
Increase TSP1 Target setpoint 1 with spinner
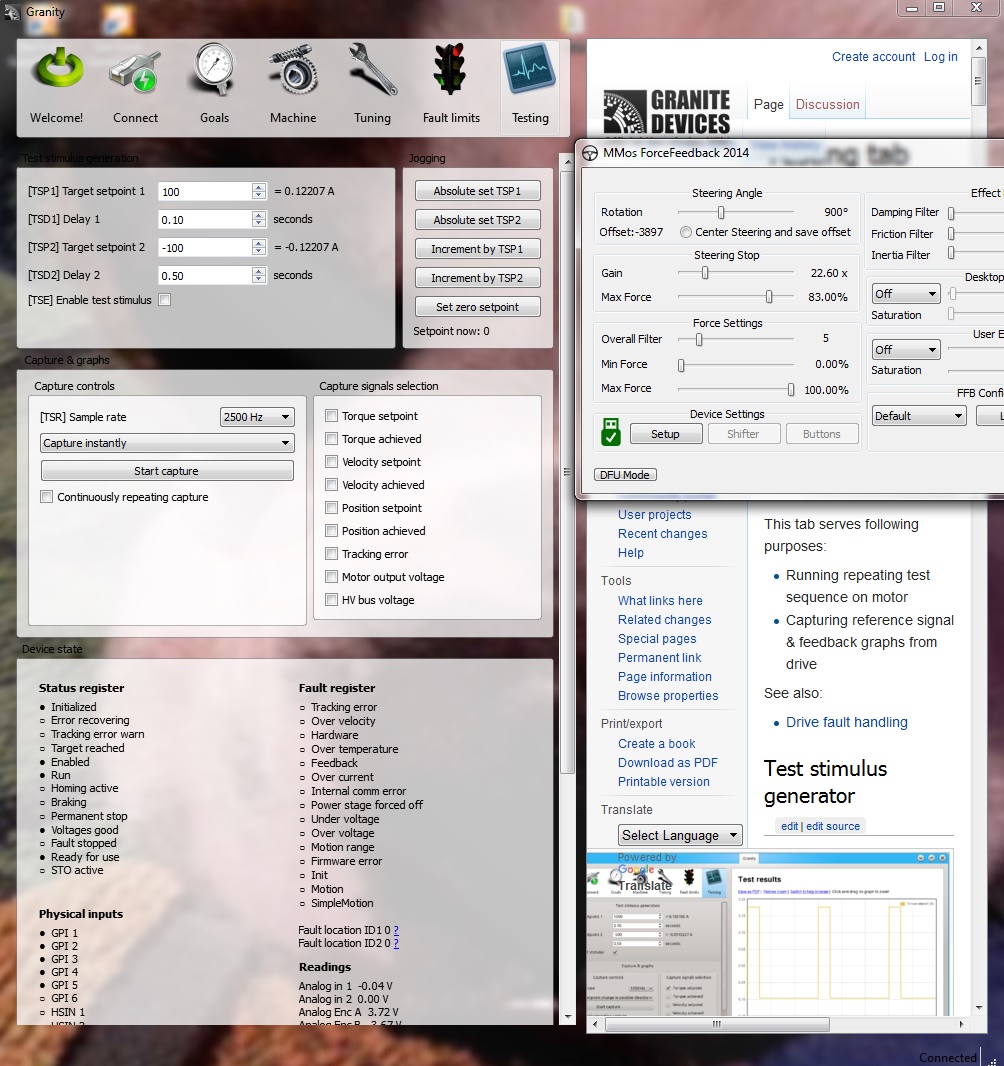coord(258,188)
